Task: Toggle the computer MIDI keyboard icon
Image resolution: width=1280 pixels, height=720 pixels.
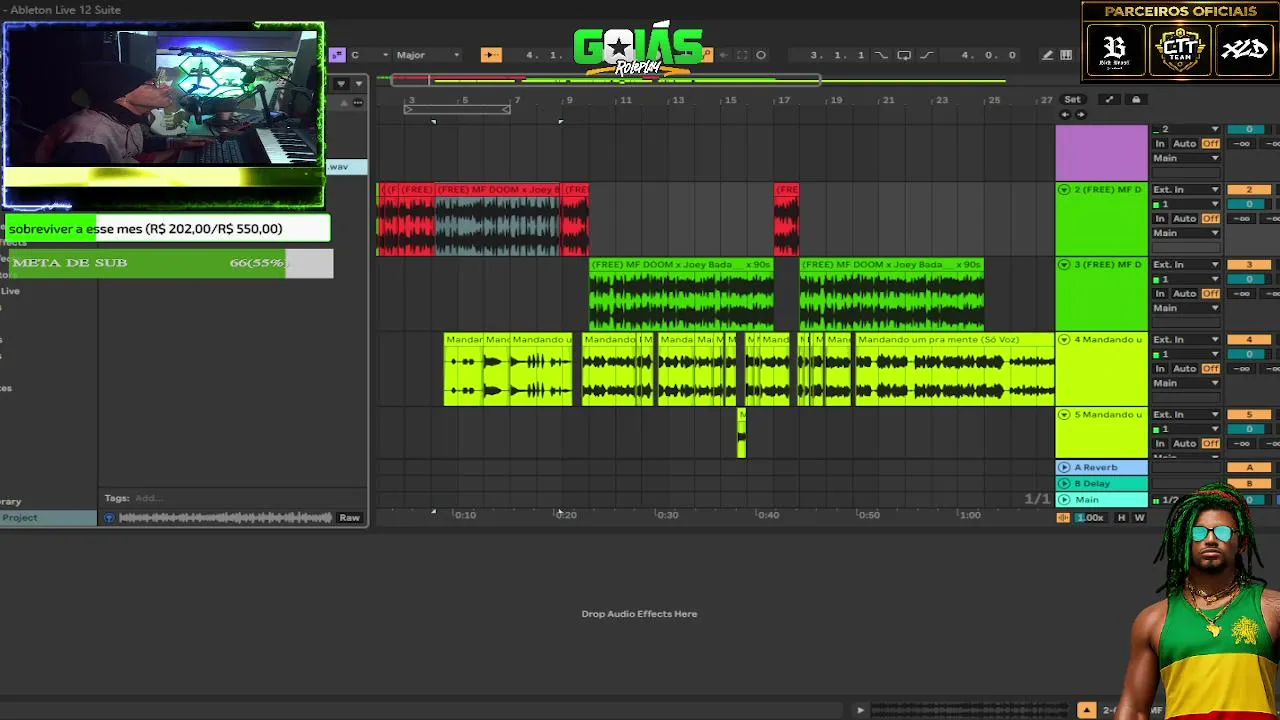Action: click(x=1066, y=55)
